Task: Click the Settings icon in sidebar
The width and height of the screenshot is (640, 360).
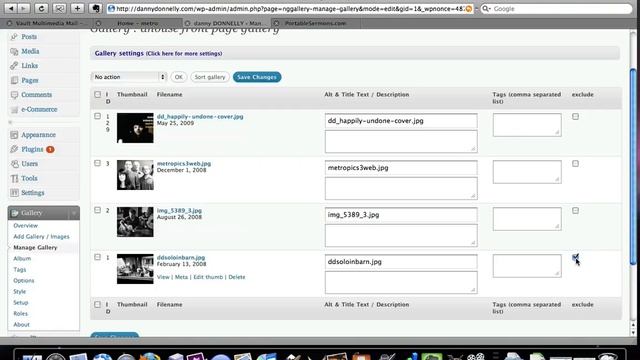Action: (x=14, y=193)
